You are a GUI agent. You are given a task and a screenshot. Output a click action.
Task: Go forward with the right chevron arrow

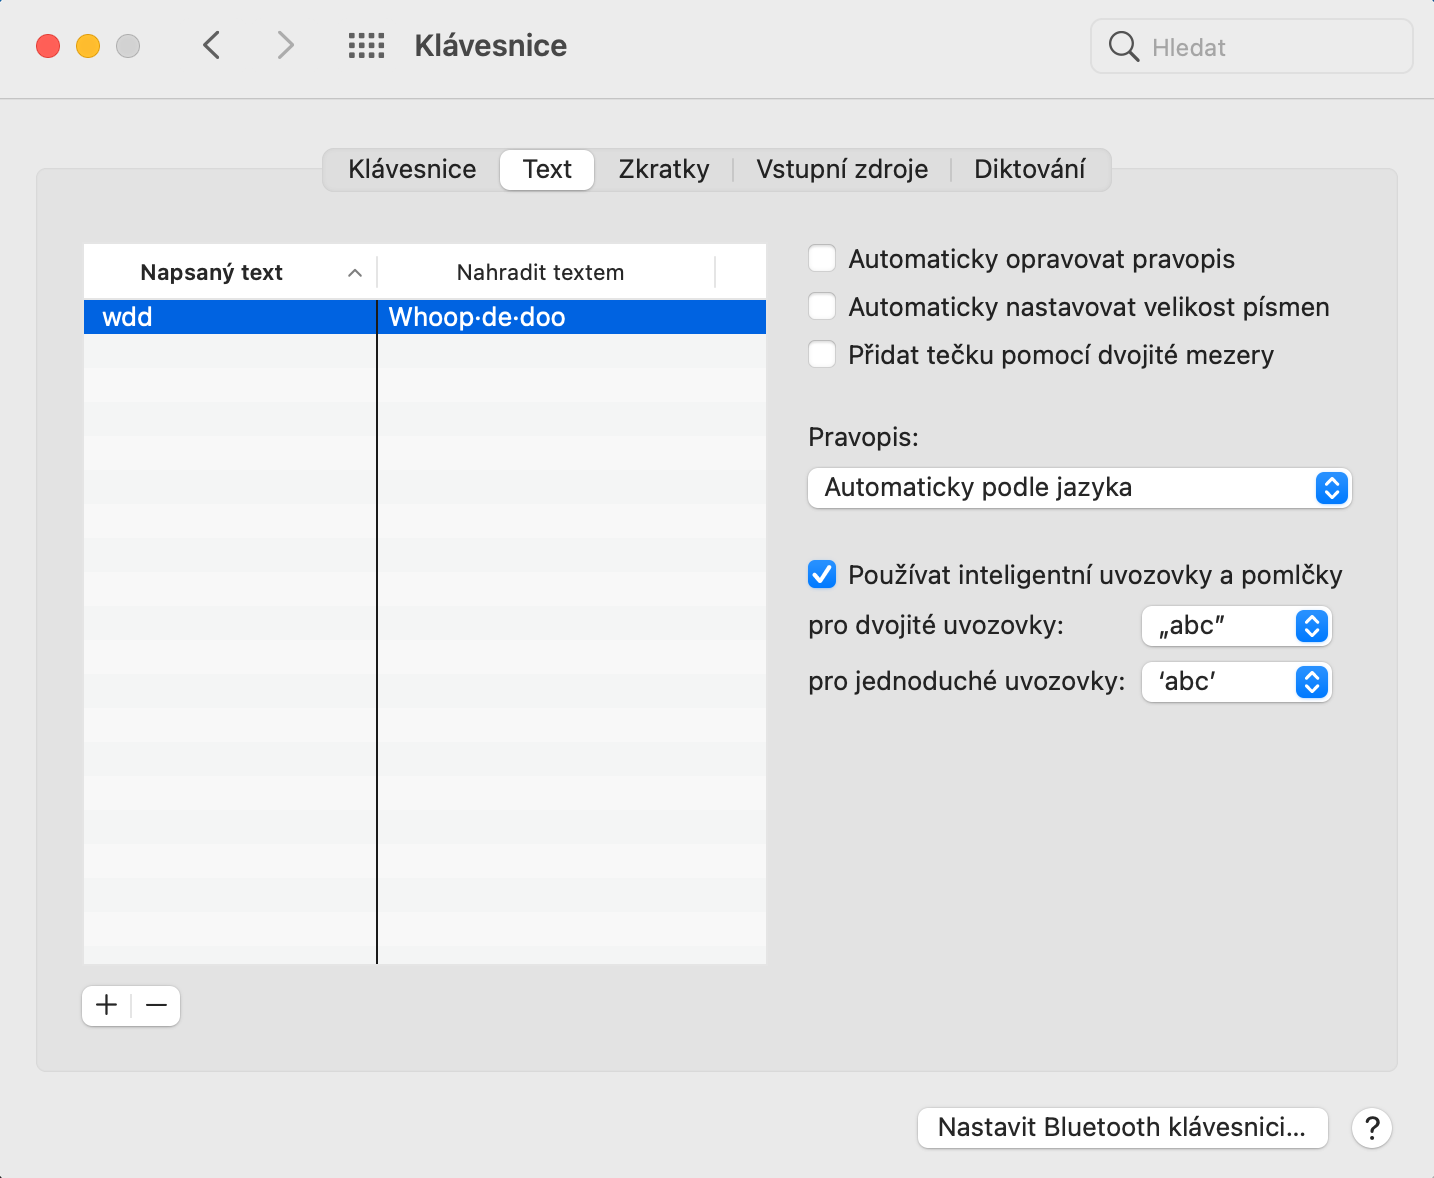pos(285,45)
